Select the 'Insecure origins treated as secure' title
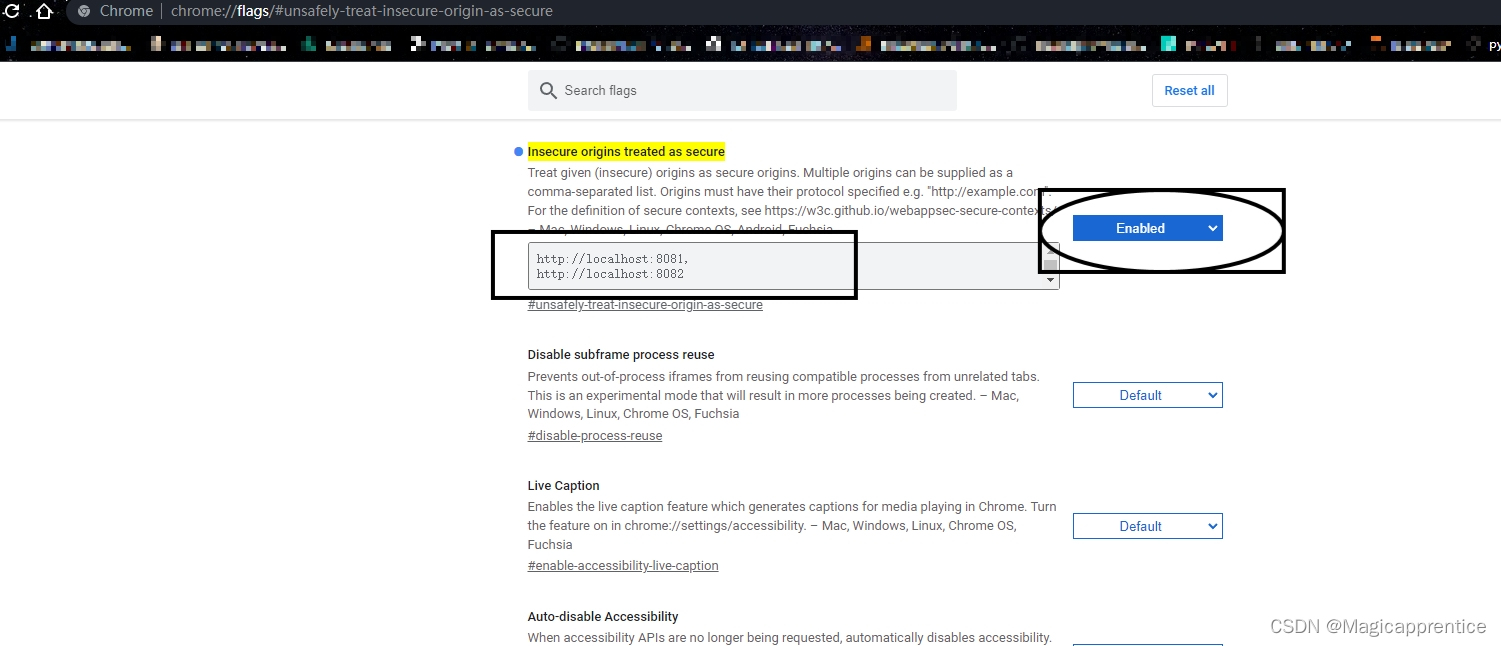Viewport: 1501px width, 646px height. click(626, 151)
